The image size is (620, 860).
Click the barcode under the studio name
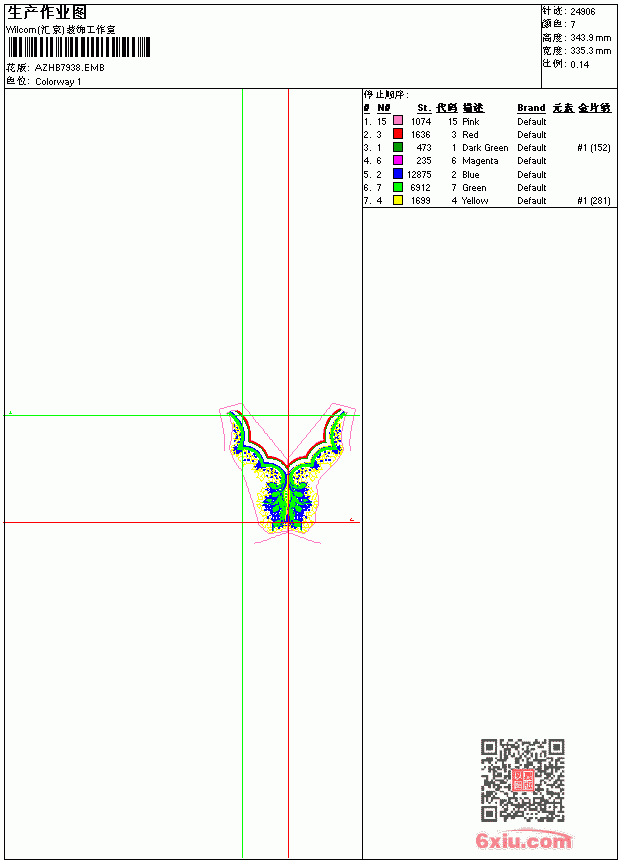(x=78, y=47)
